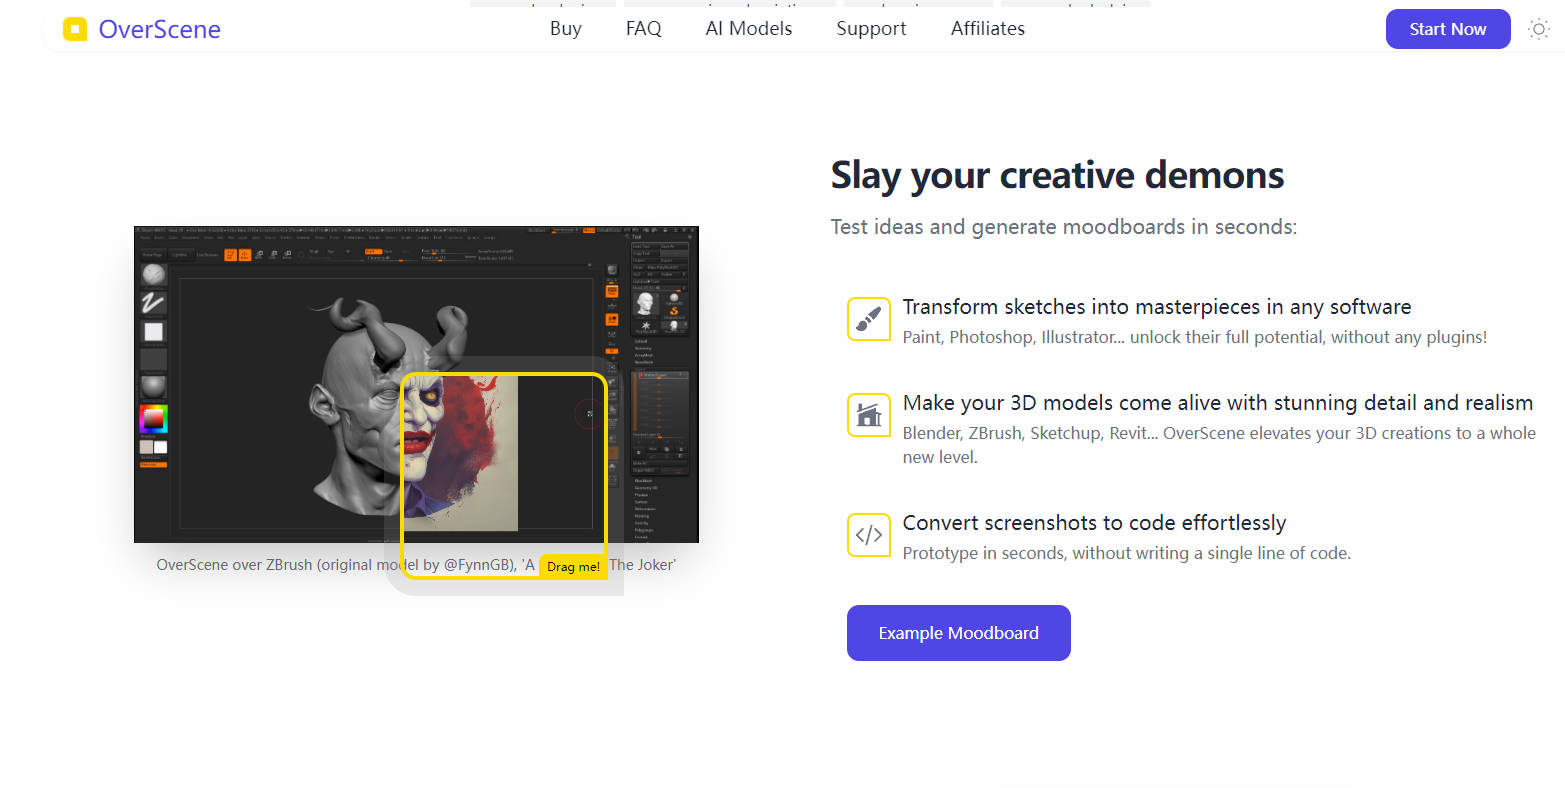The height and width of the screenshot is (788, 1565).
Task: Click the material sphere in ZBrush sidebar
Action: [x=153, y=387]
